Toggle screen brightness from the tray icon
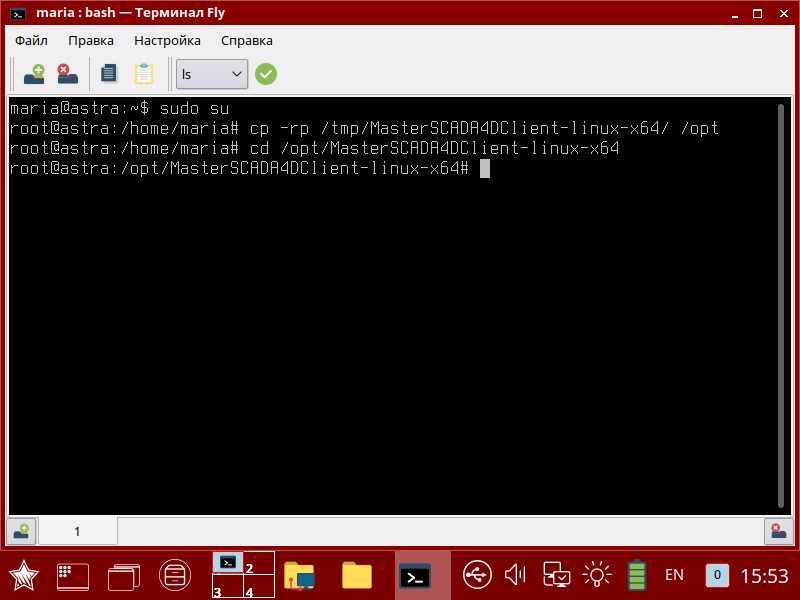Viewport: 800px width, 600px height. pyautogui.click(x=597, y=574)
